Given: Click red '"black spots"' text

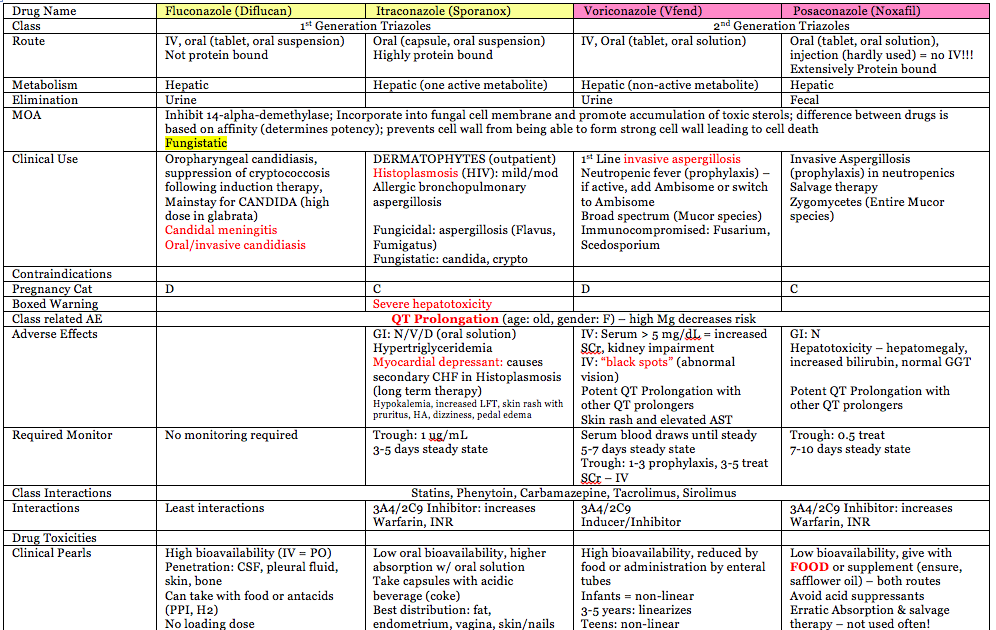Looking at the screenshot, I should pos(636,363).
